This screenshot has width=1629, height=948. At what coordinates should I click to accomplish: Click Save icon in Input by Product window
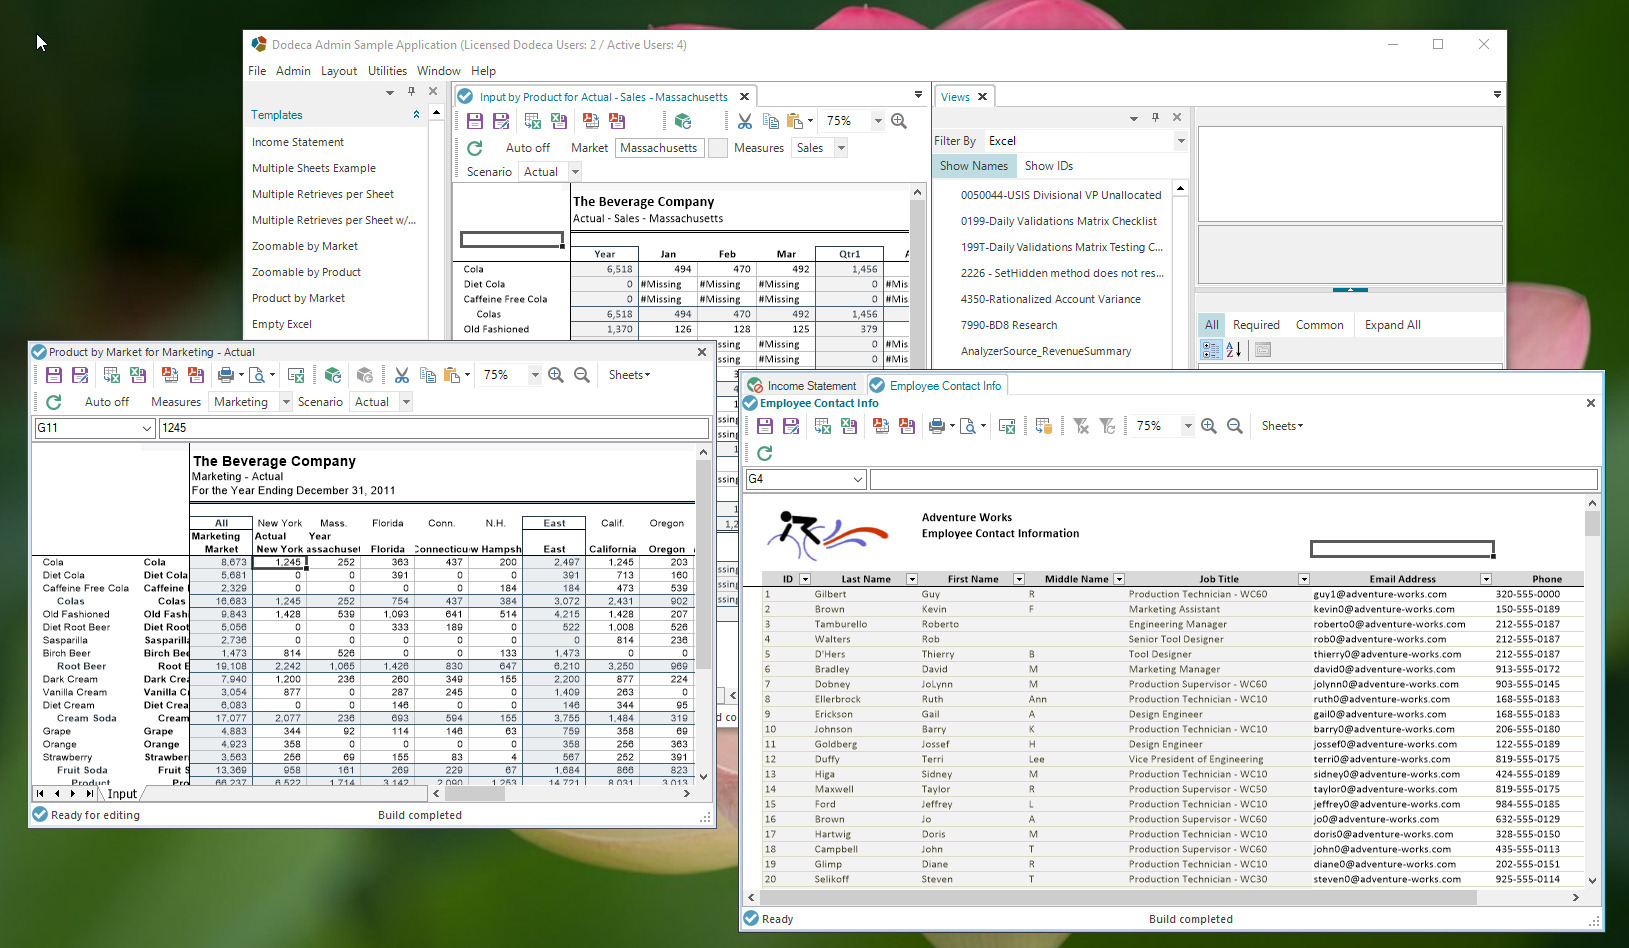475,121
